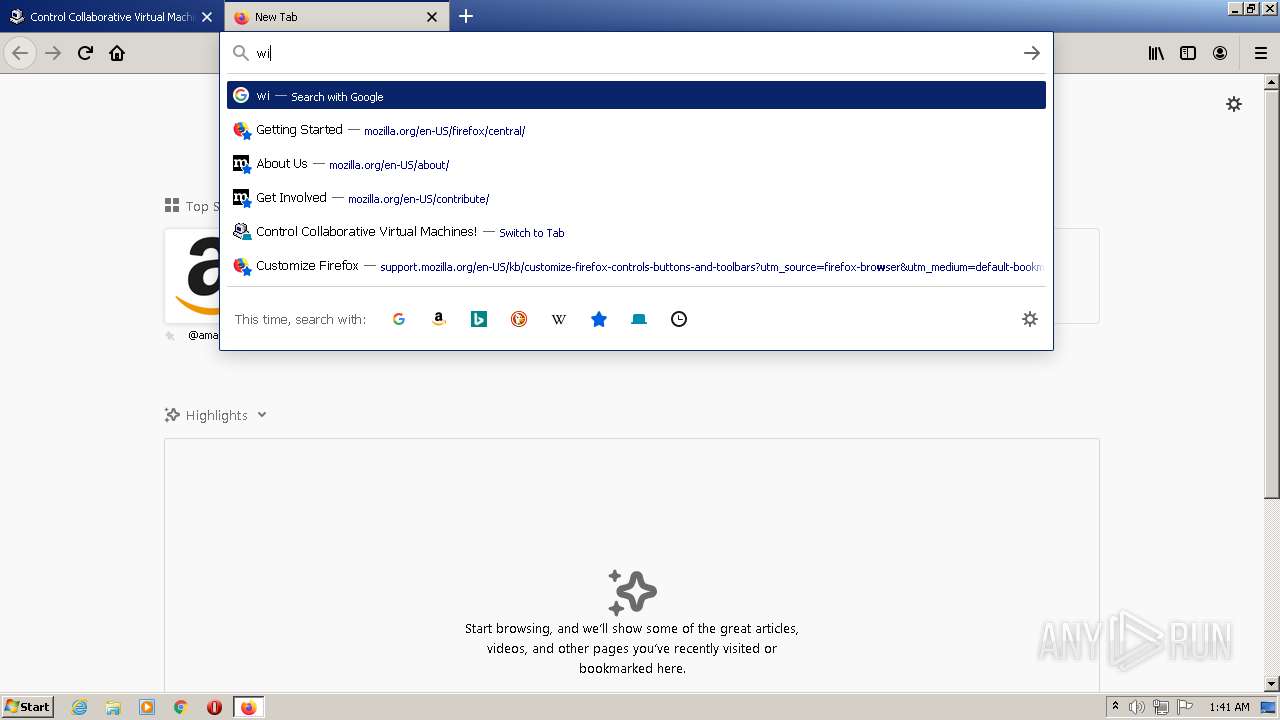Choose the 'wi — Search with Google' suggestion
The width and height of the screenshot is (1280, 720).
(636, 95)
